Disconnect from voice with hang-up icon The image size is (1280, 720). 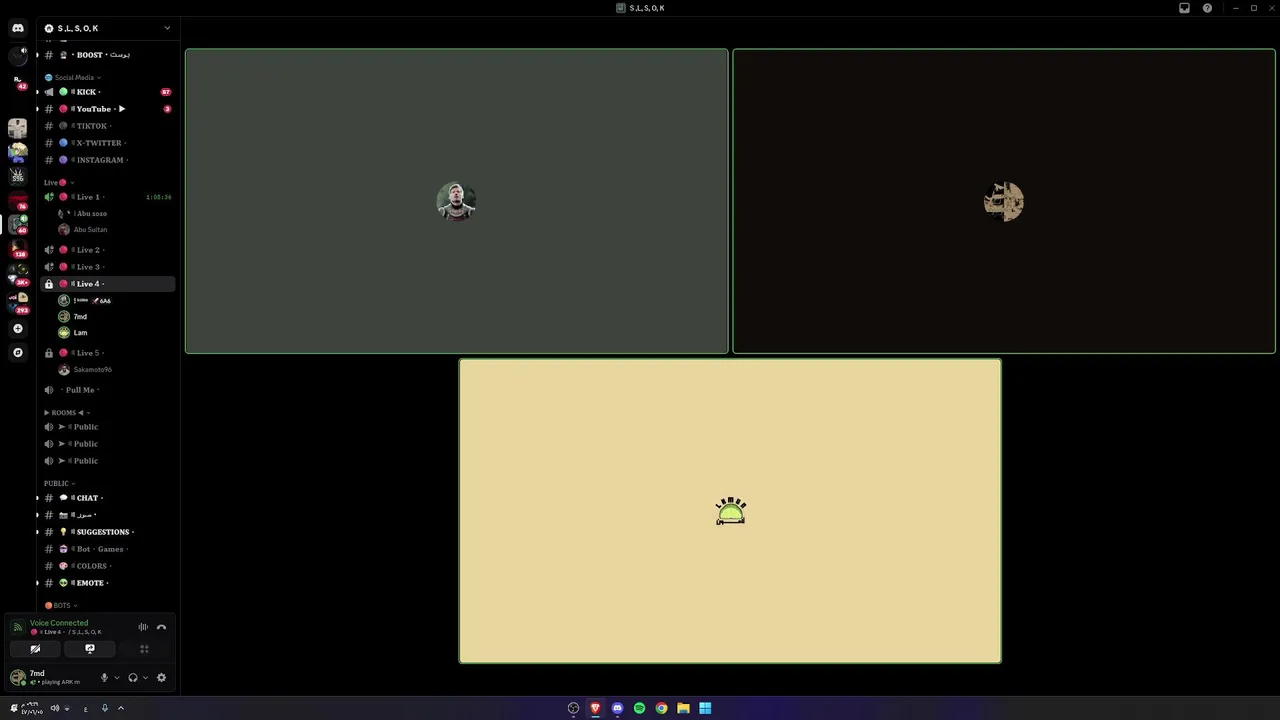point(161,627)
